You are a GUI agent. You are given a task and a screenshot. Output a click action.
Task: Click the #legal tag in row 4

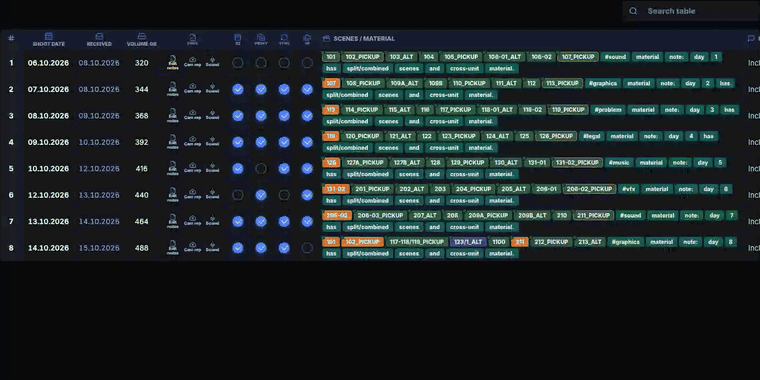(x=591, y=136)
